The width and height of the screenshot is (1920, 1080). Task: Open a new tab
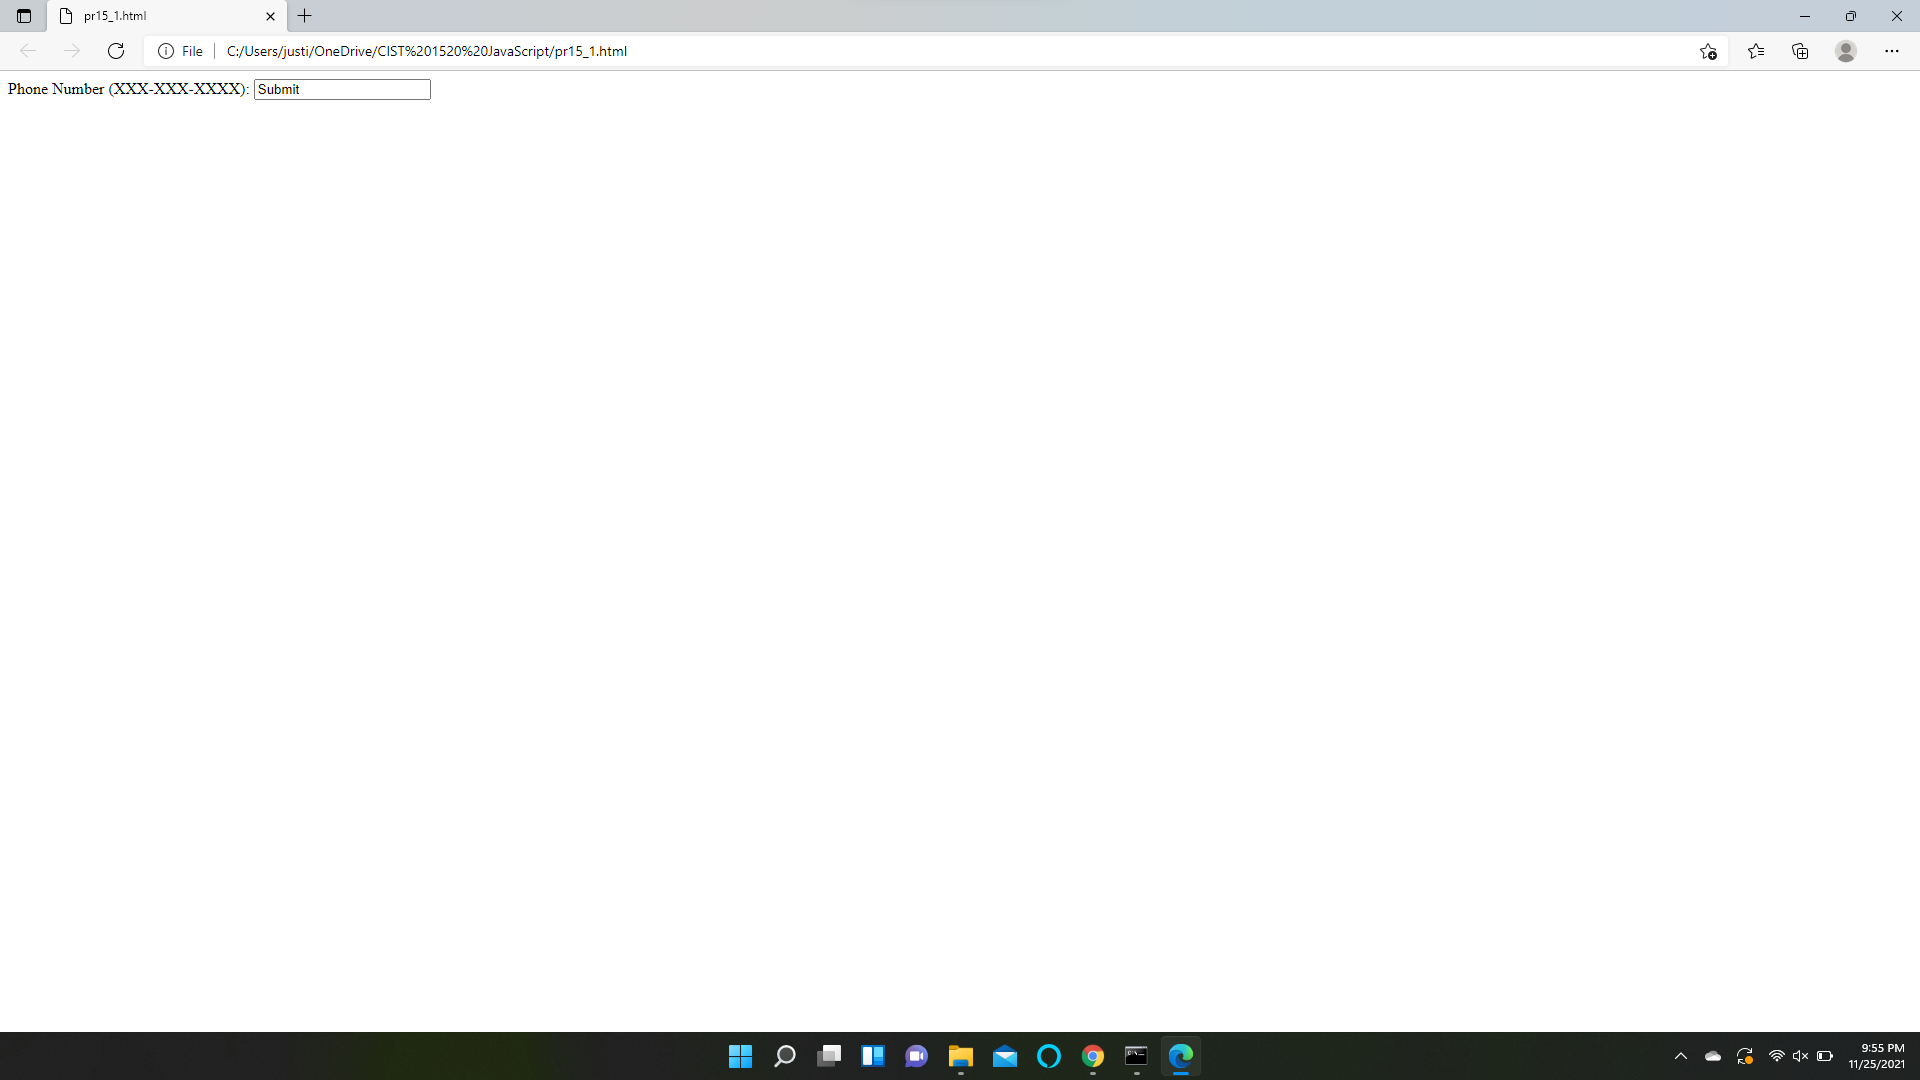pos(305,16)
